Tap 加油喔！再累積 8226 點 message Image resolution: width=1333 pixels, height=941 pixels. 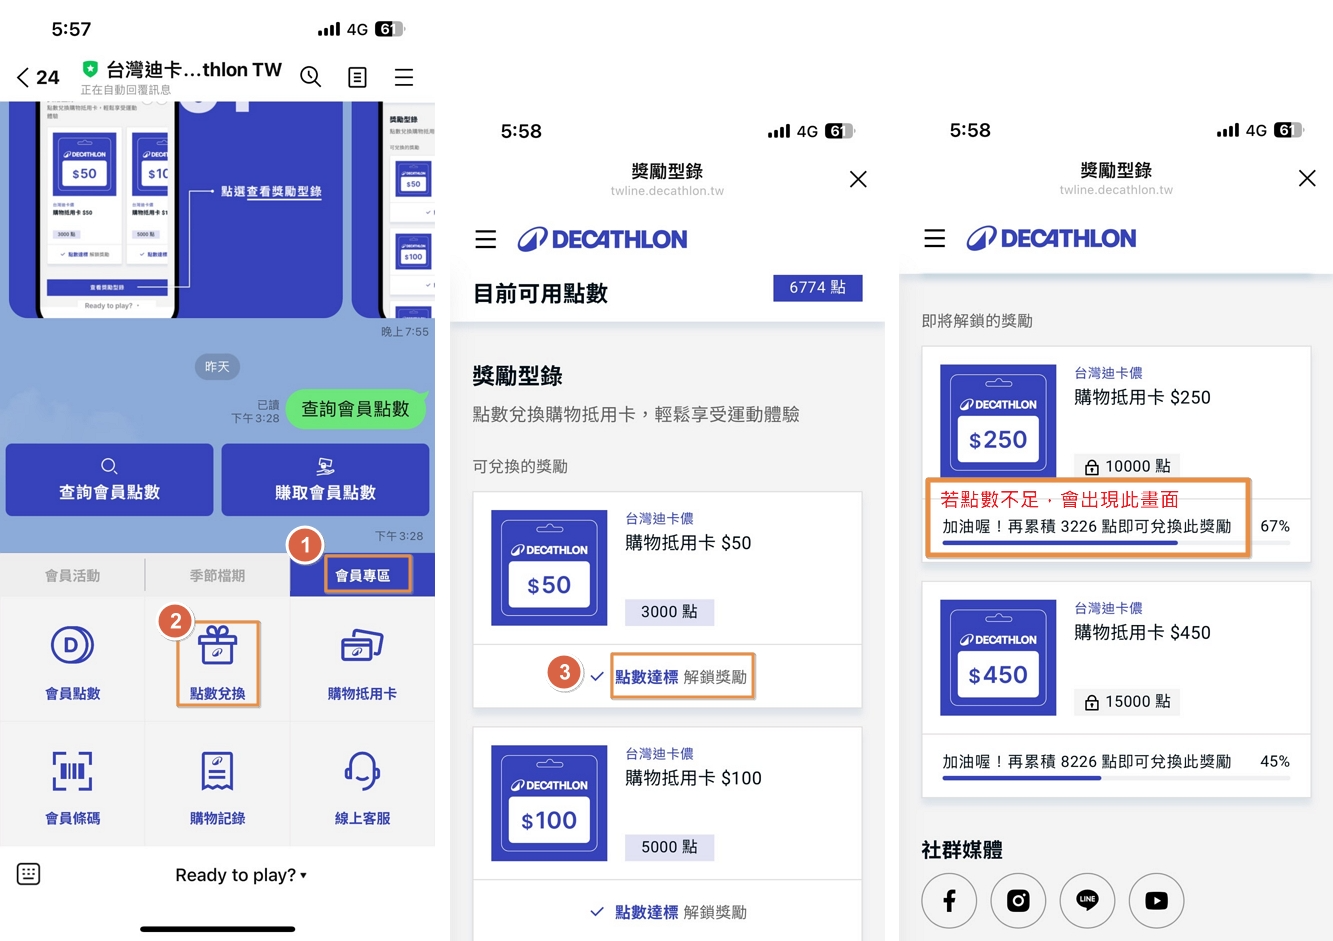[x=1086, y=761]
